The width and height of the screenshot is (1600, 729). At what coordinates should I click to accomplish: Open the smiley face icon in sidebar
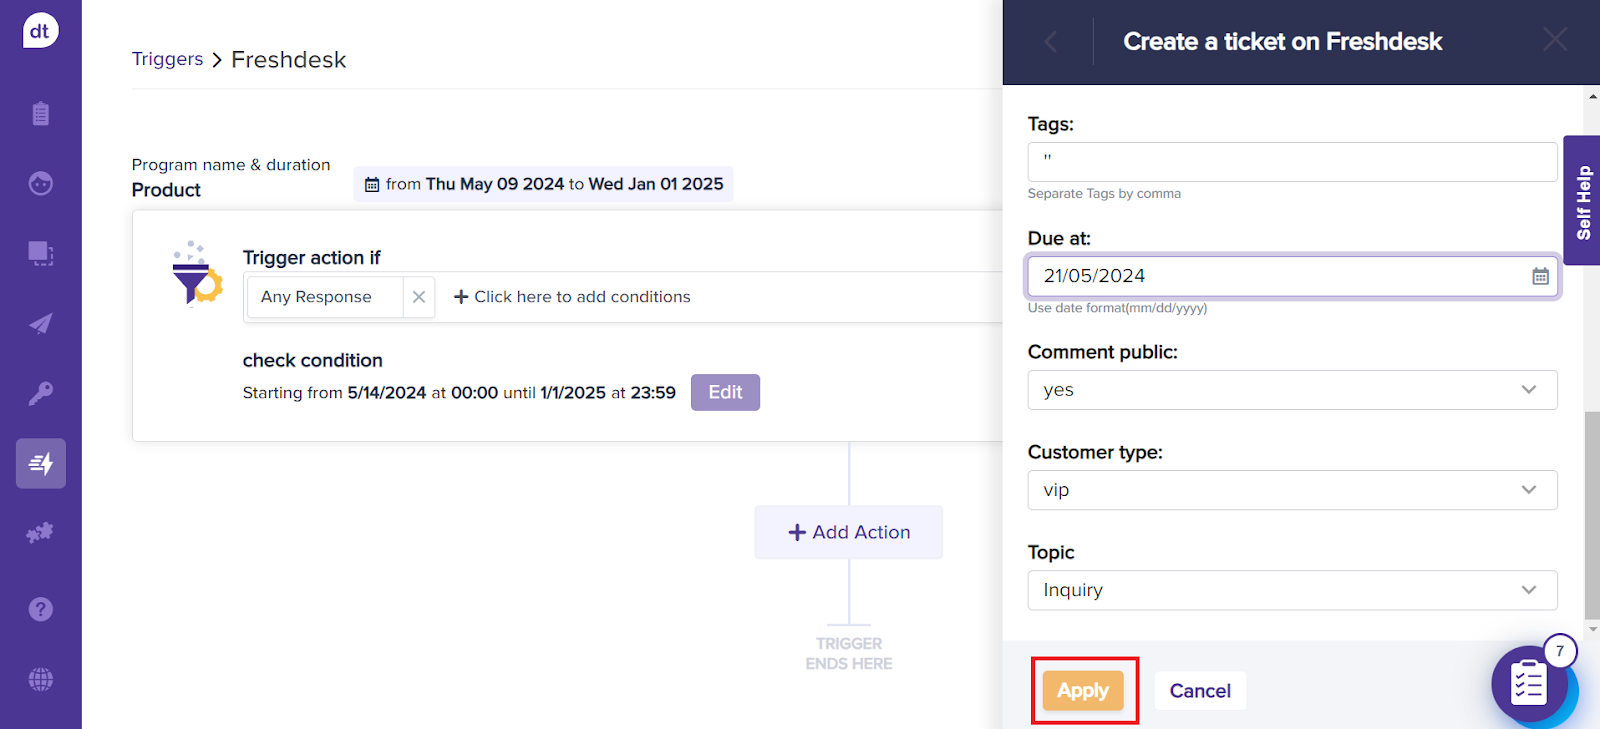click(40, 184)
